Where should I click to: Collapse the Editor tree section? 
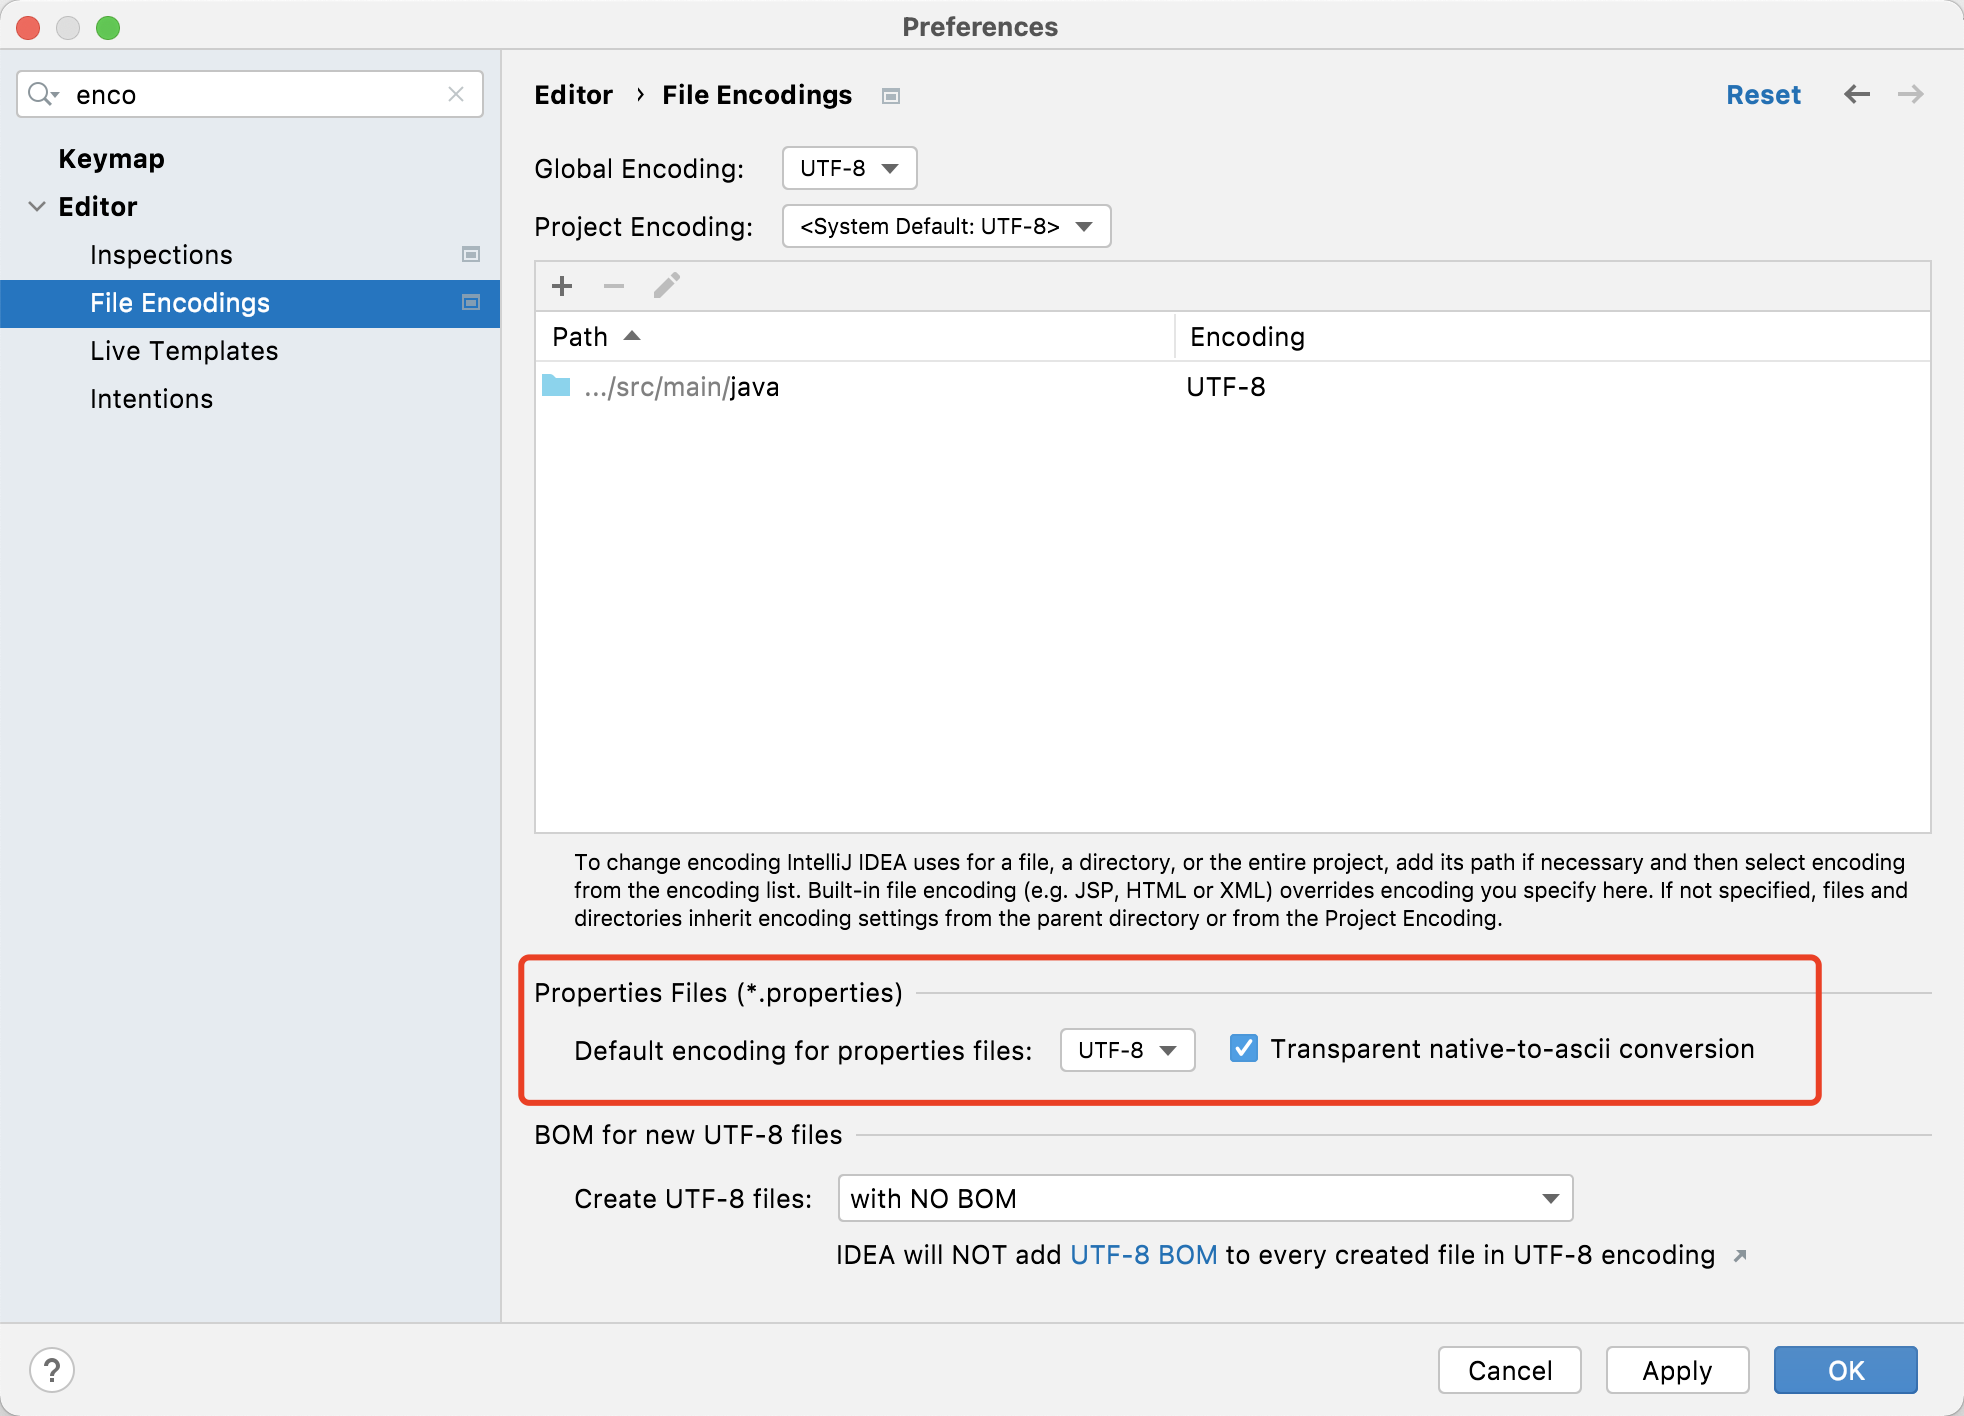tap(37, 207)
